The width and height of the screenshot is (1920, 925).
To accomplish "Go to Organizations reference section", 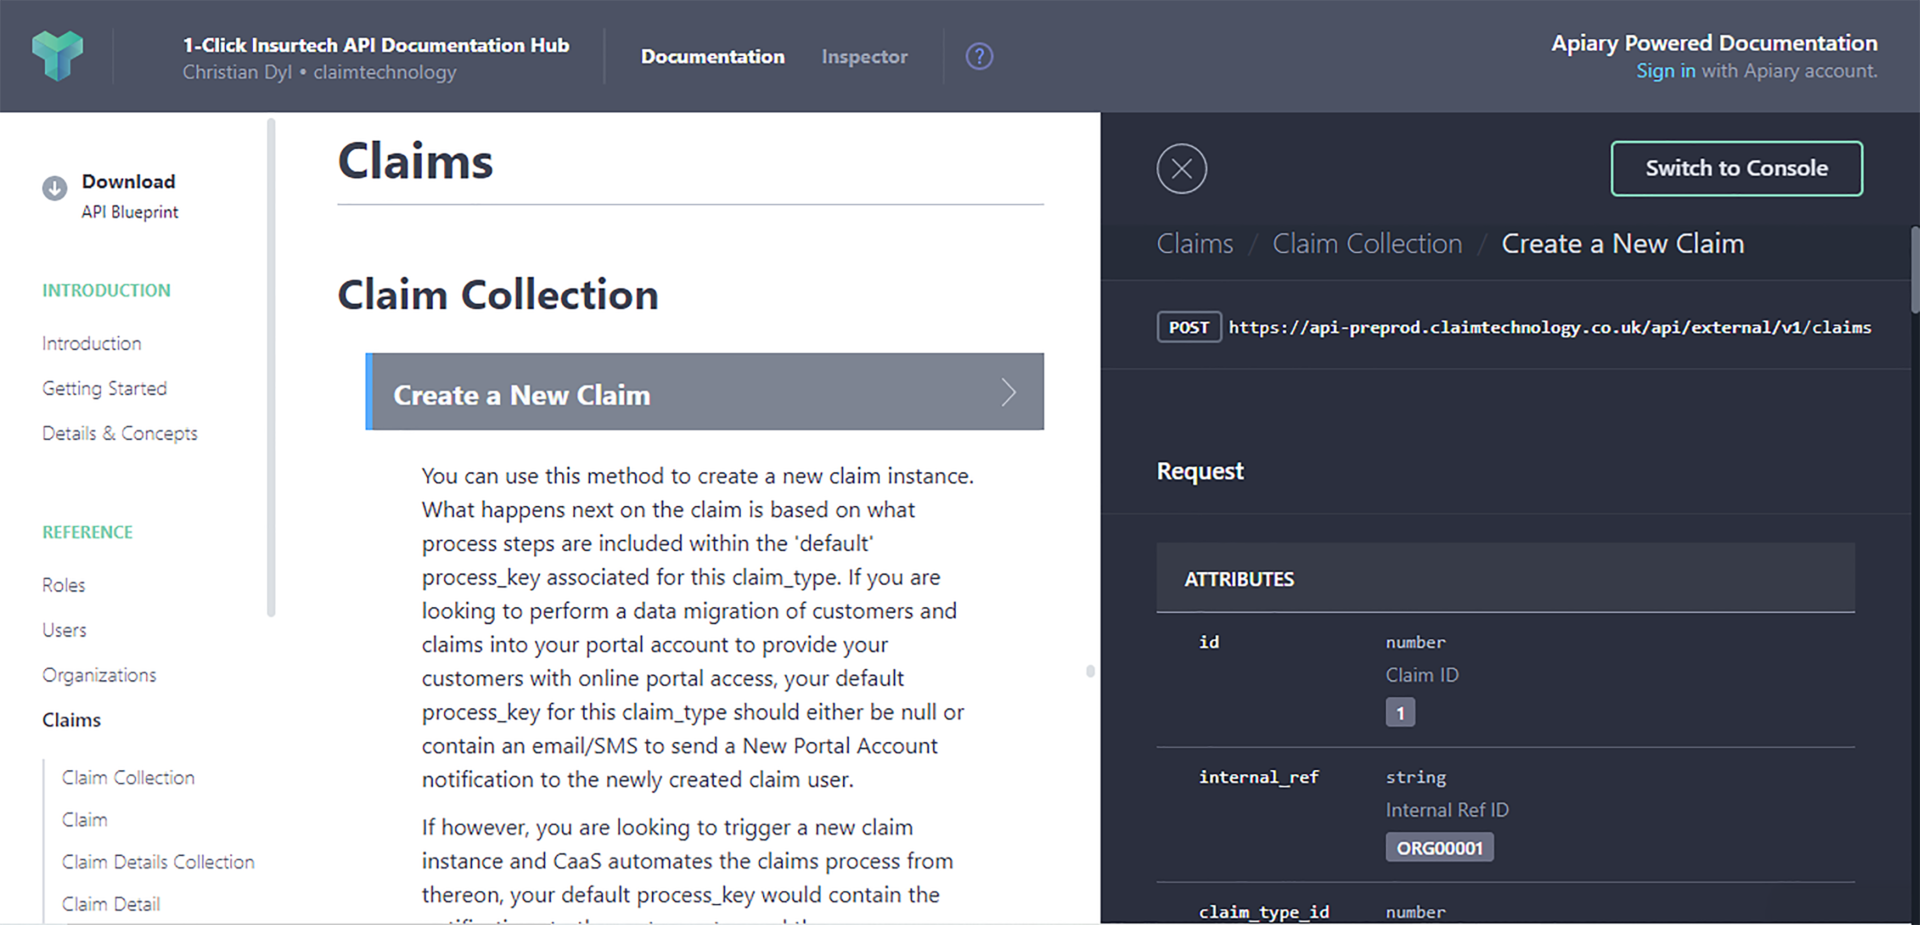I will click(100, 676).
